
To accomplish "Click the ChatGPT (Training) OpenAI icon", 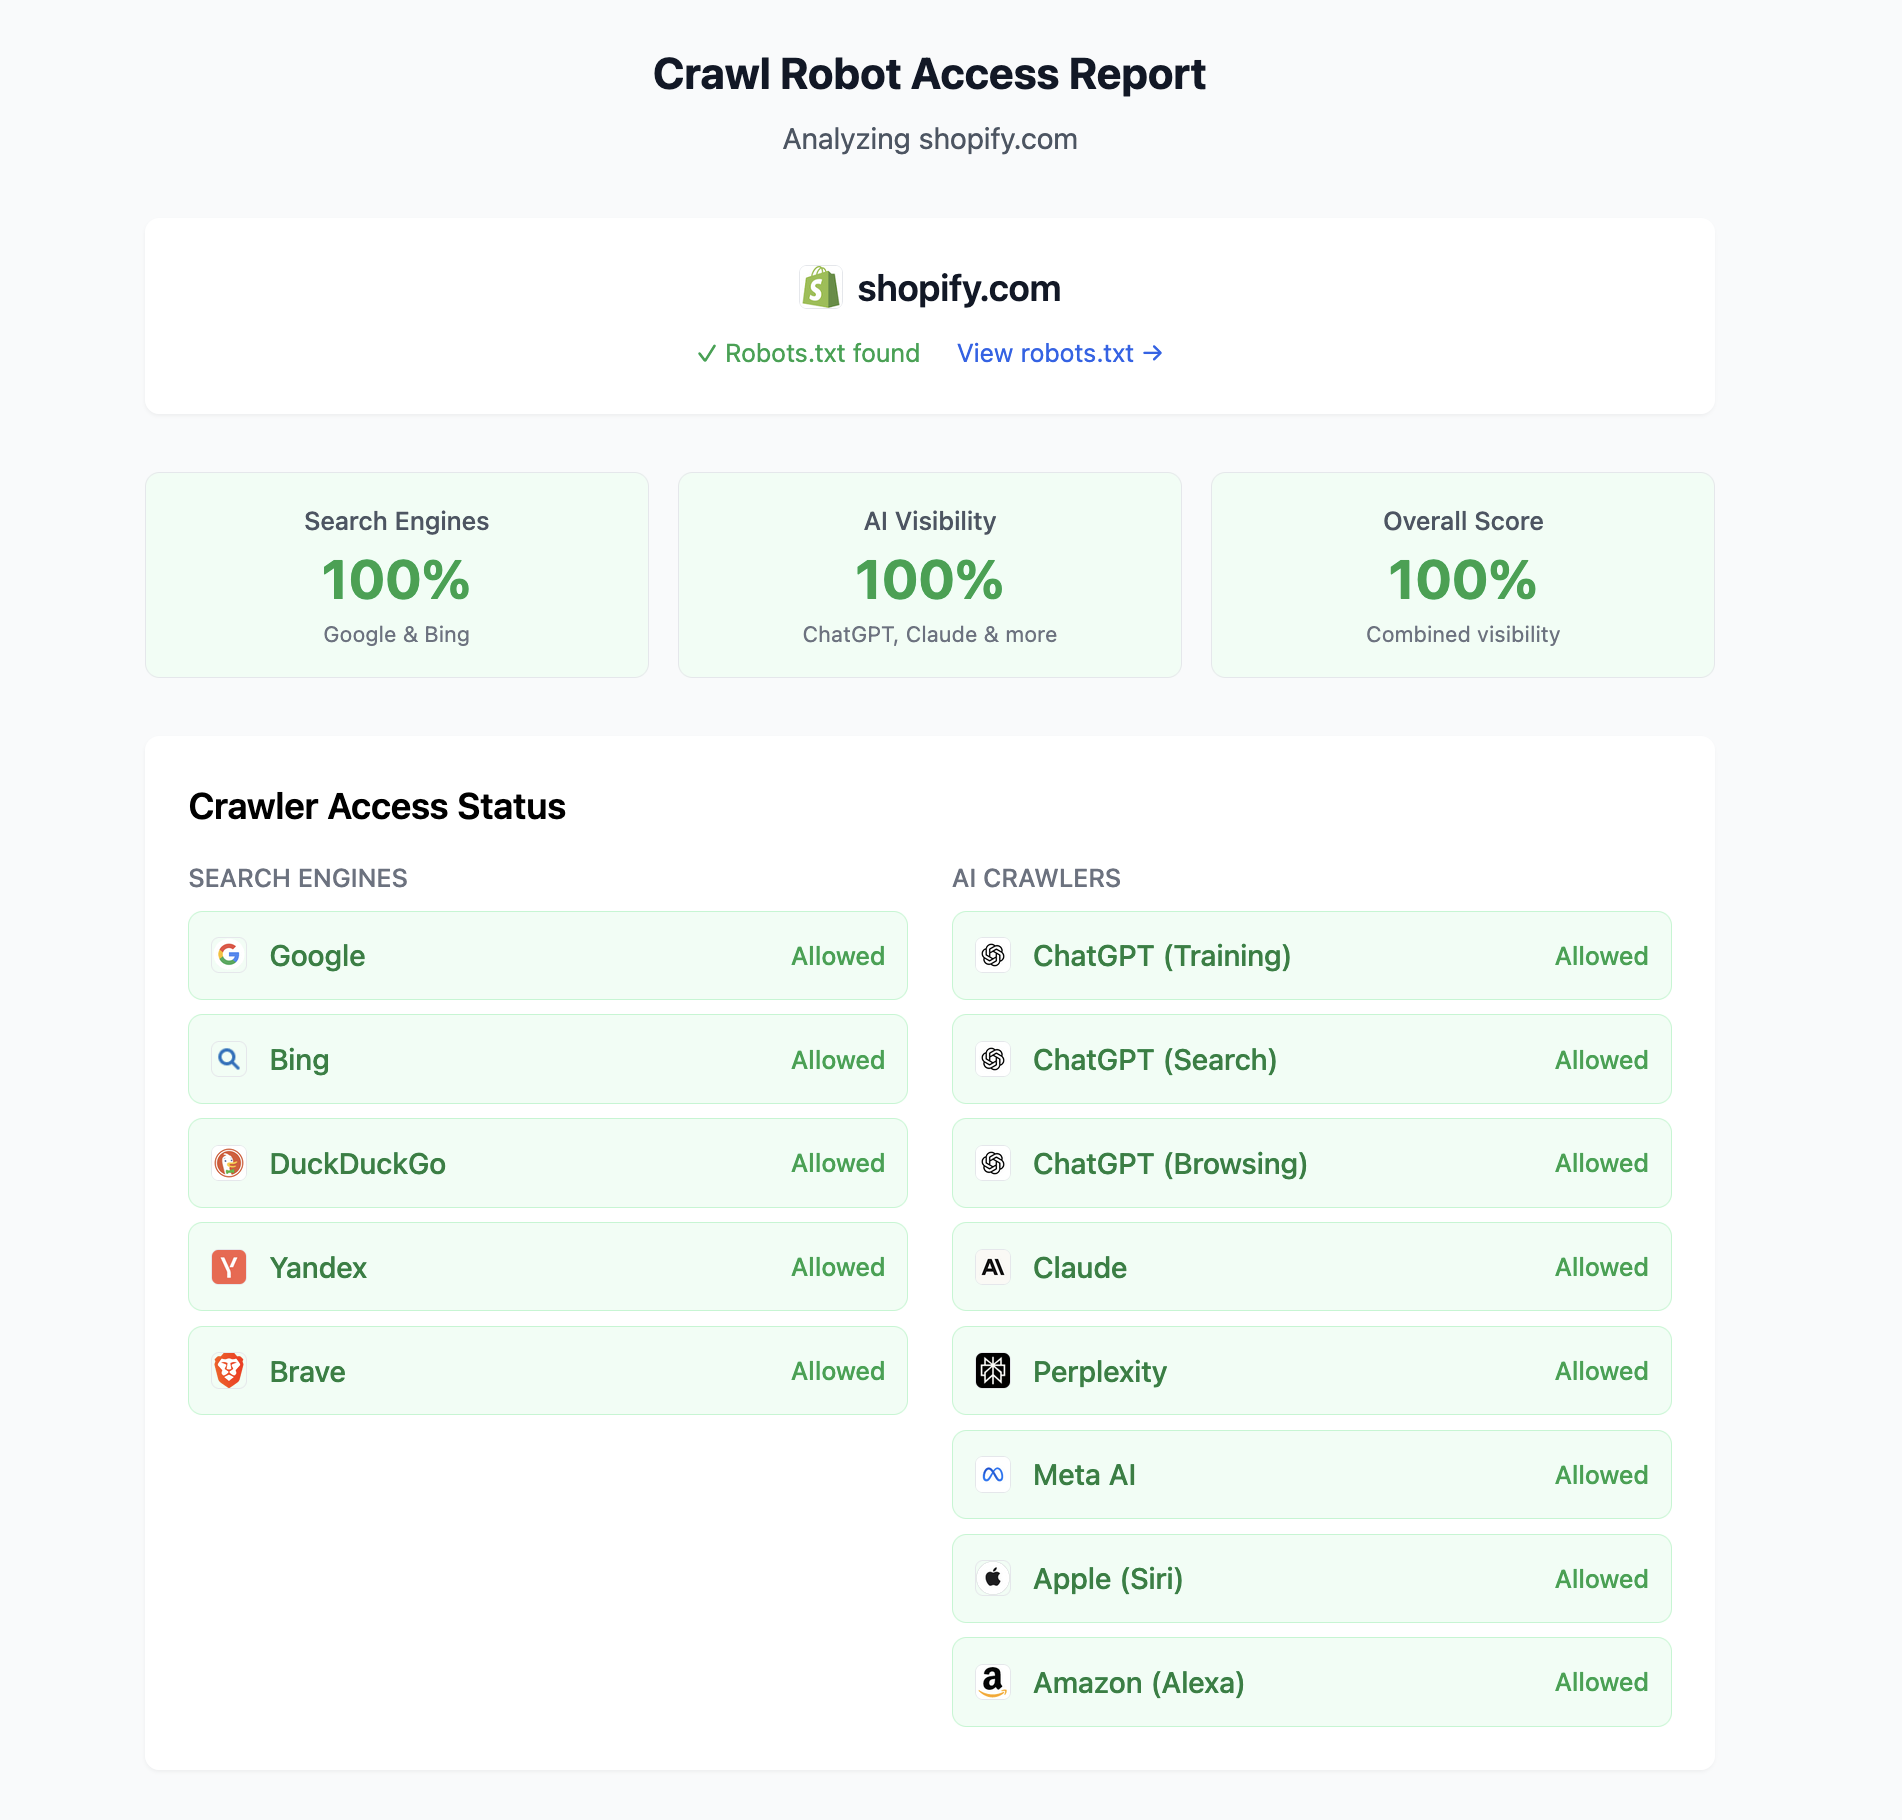I will point(993,955).
